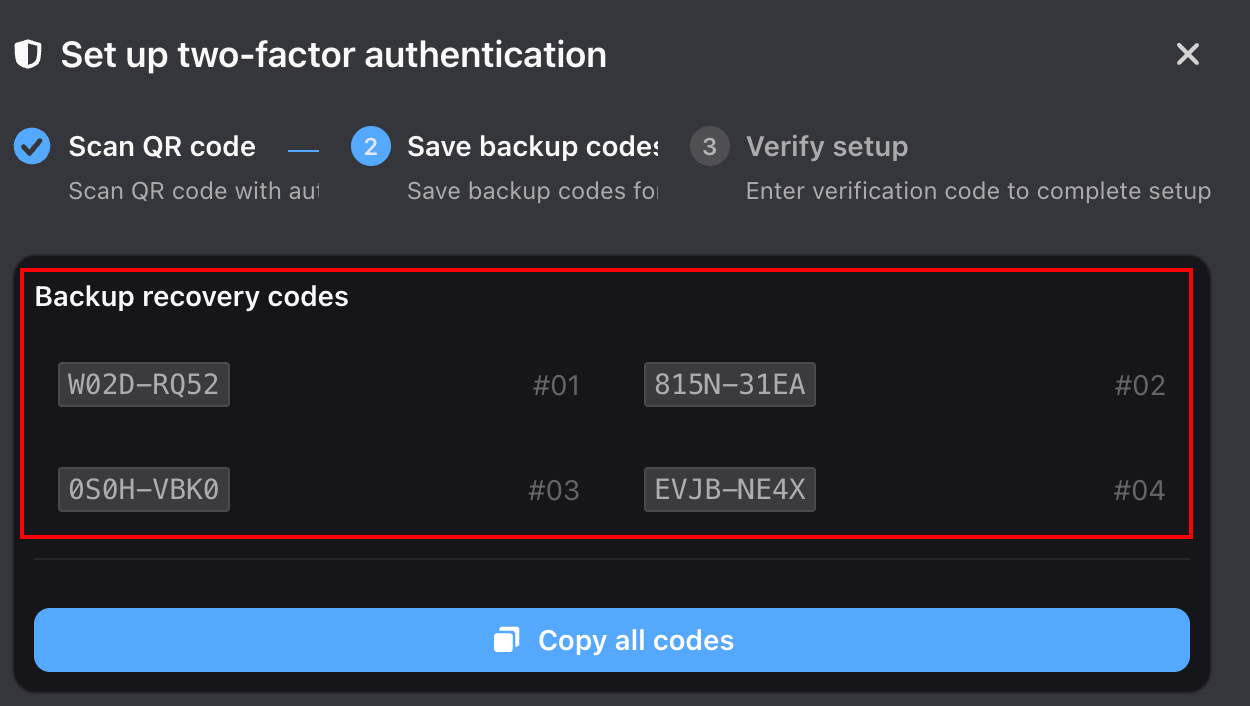
Task: Go back to the Scan QR code step
Action: coord(162,147)
